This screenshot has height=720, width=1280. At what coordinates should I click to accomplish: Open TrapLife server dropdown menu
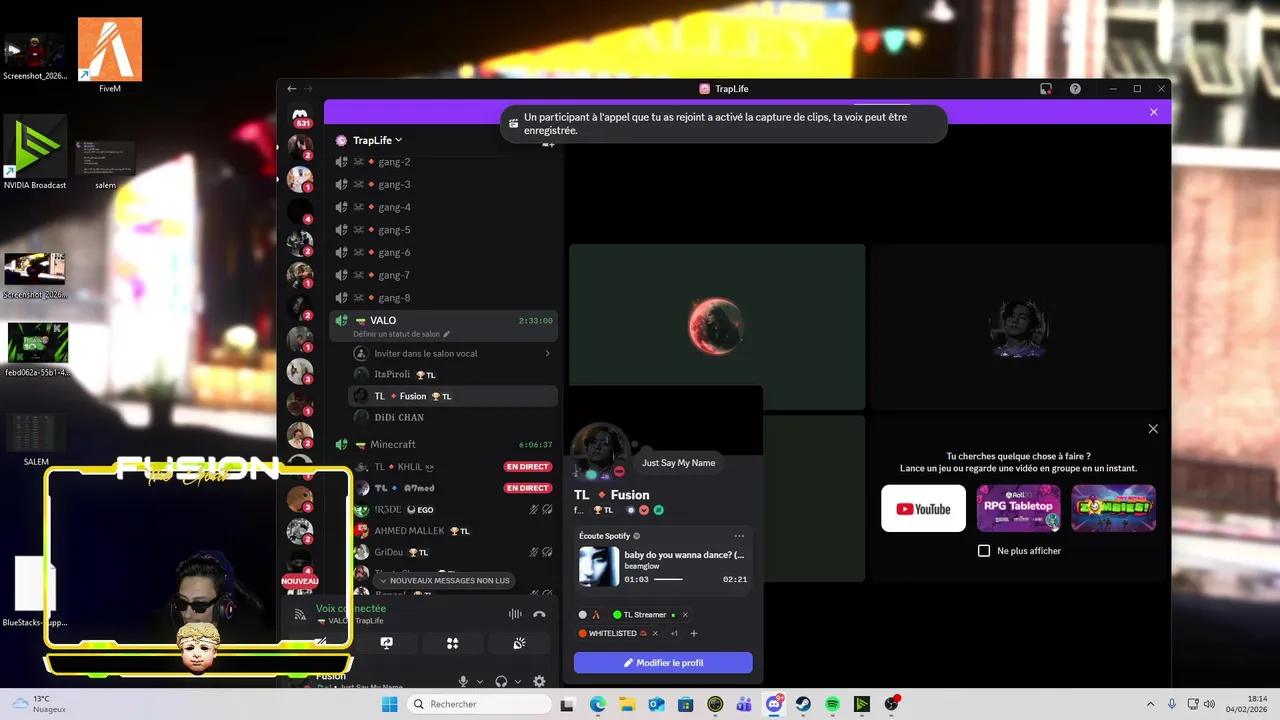click(x=376, y=140)
